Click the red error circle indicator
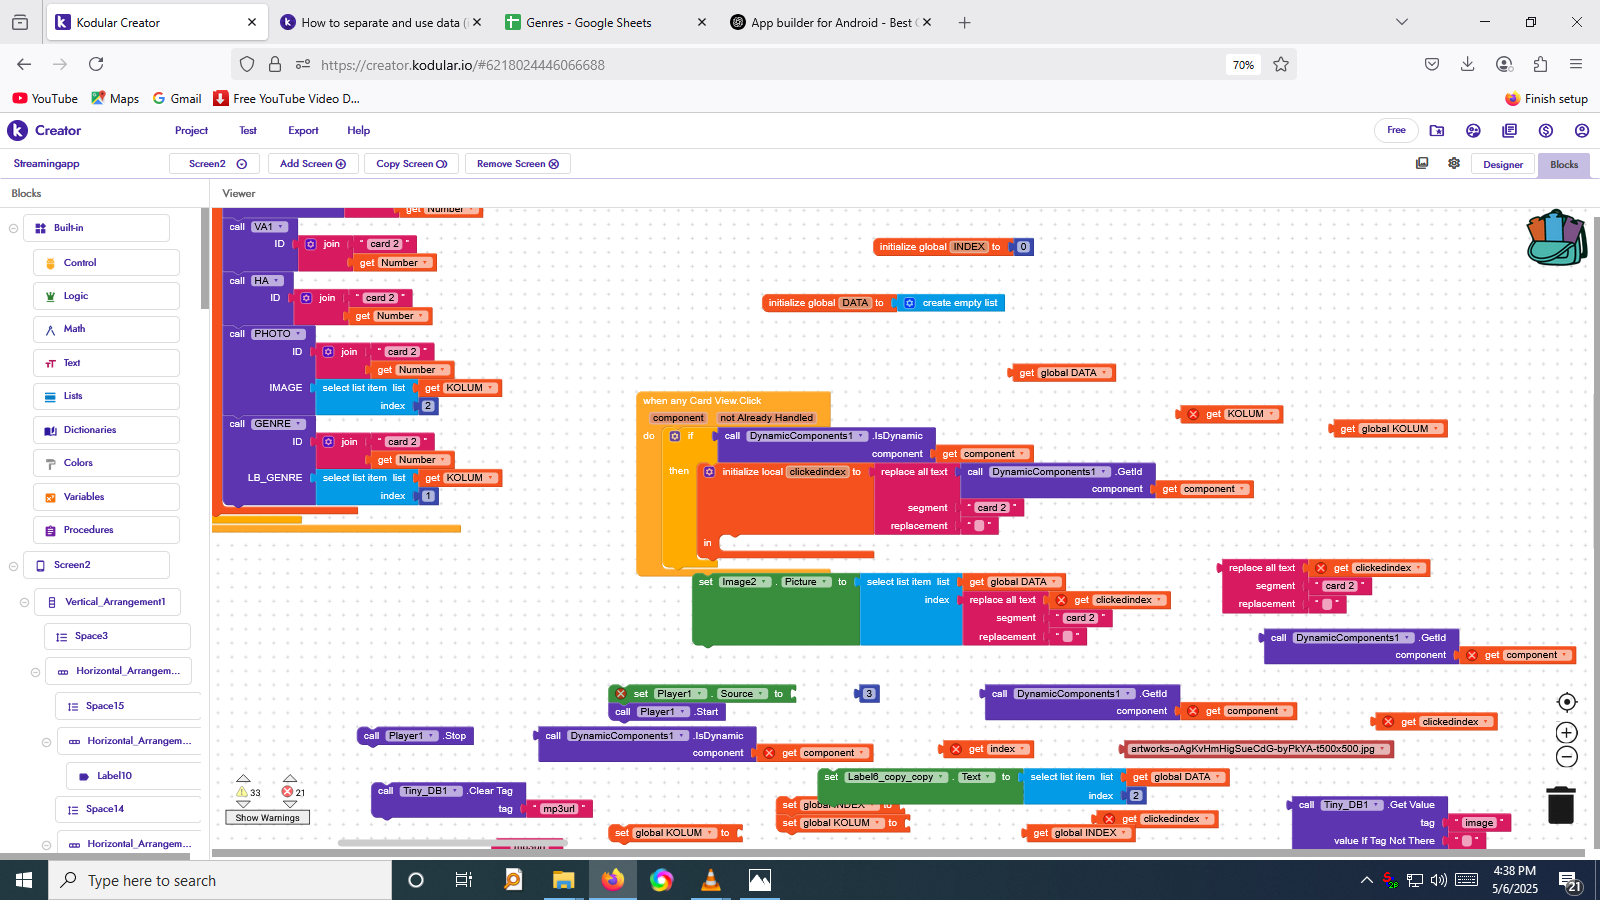 point(288,792)
